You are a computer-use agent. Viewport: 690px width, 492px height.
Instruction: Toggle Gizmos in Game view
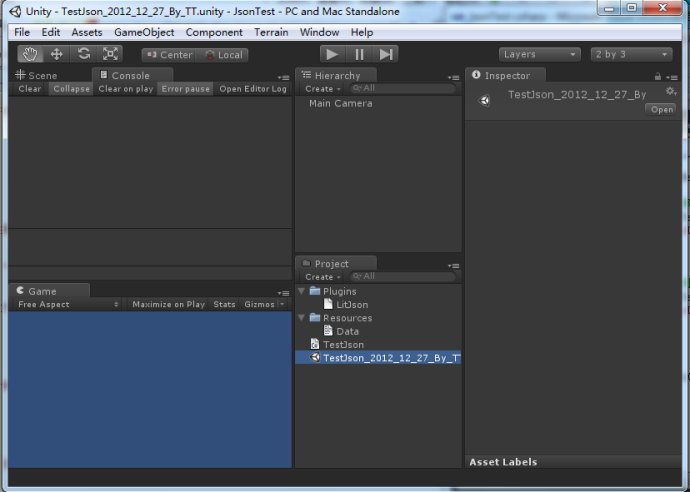click(260, 305)
